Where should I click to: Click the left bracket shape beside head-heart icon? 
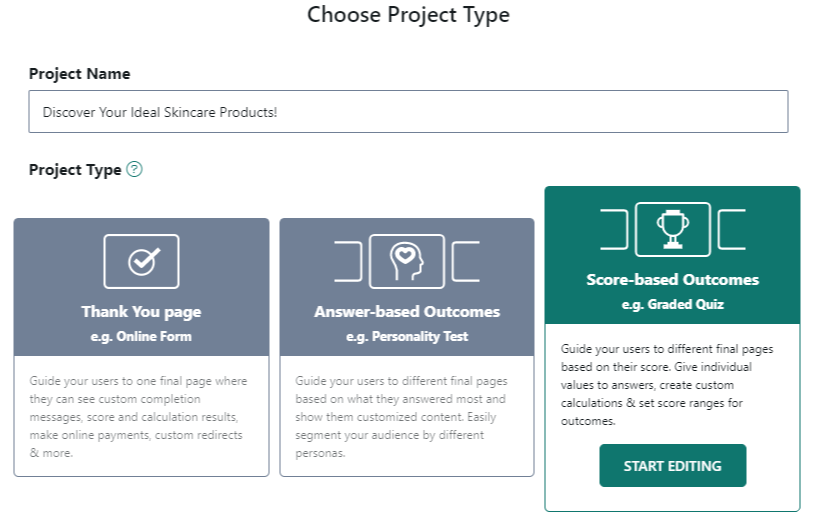tap(347, 261)
